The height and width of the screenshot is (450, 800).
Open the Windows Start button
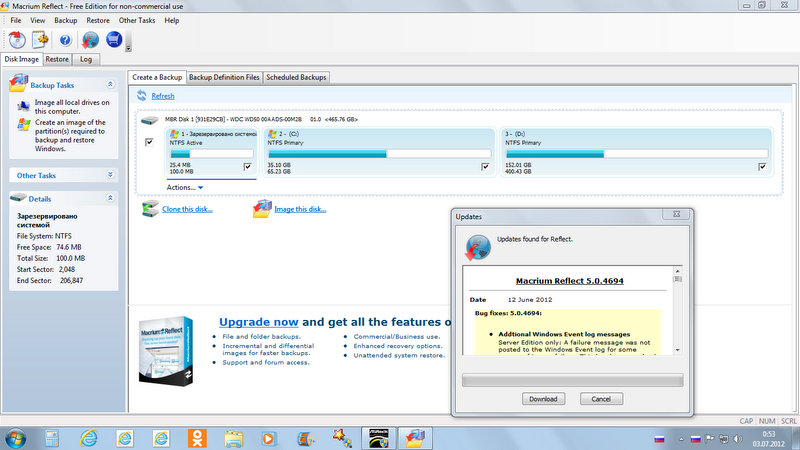(x=15, y=438)
